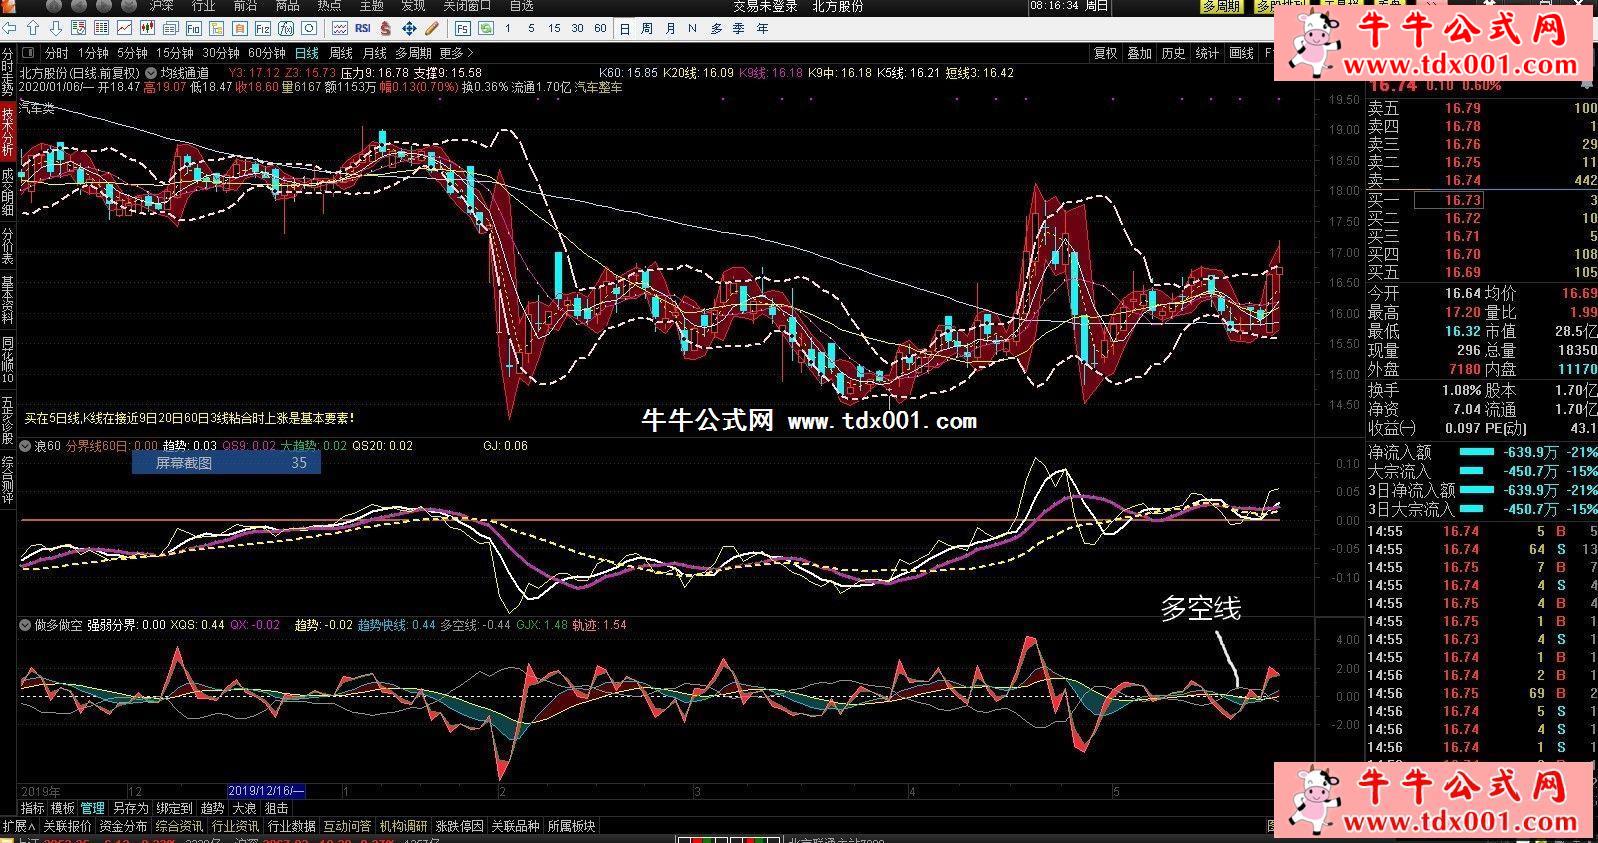Collapse the 扩展 bottom panel
The width and height of the screenshot is (1598, 843).
pyautogui.click(x=19, y=826)
